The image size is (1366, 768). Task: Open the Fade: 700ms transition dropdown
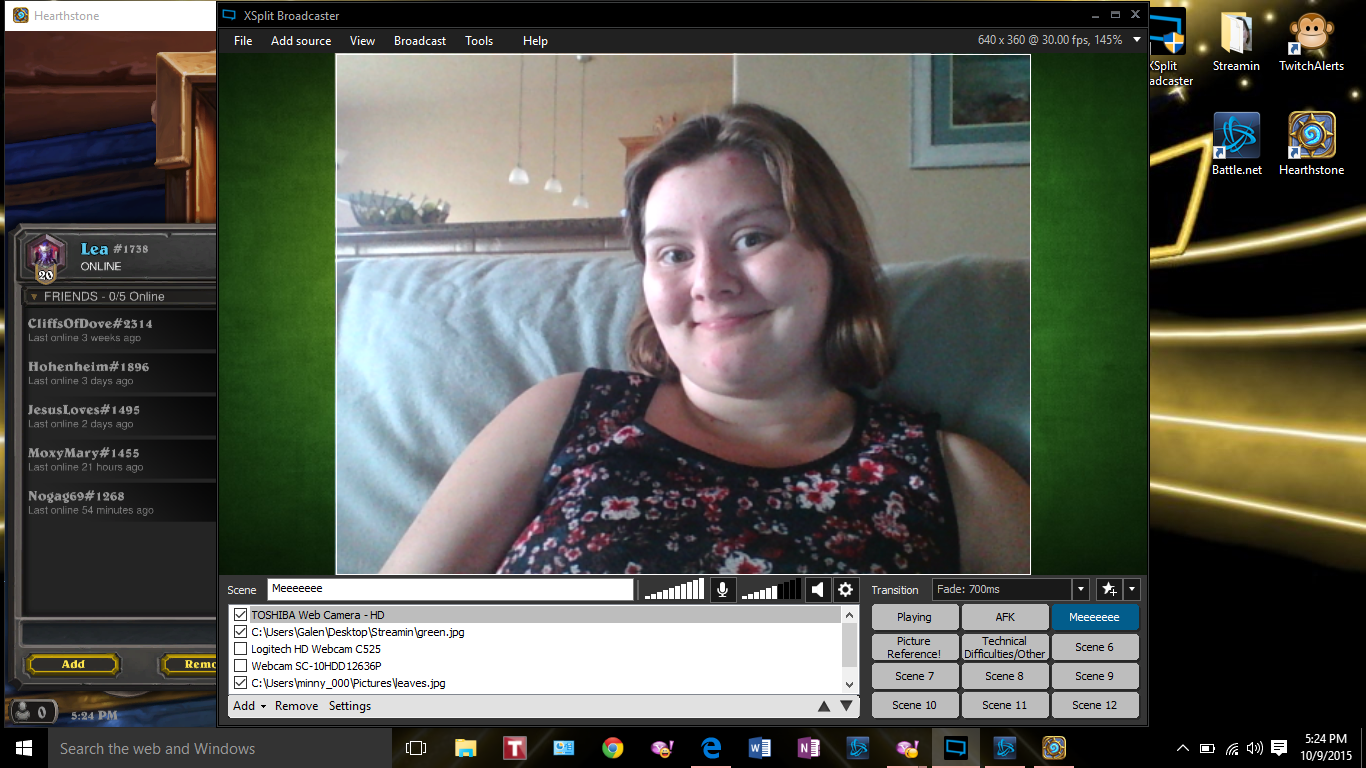pyautogui.click(x=1080, y=589)
